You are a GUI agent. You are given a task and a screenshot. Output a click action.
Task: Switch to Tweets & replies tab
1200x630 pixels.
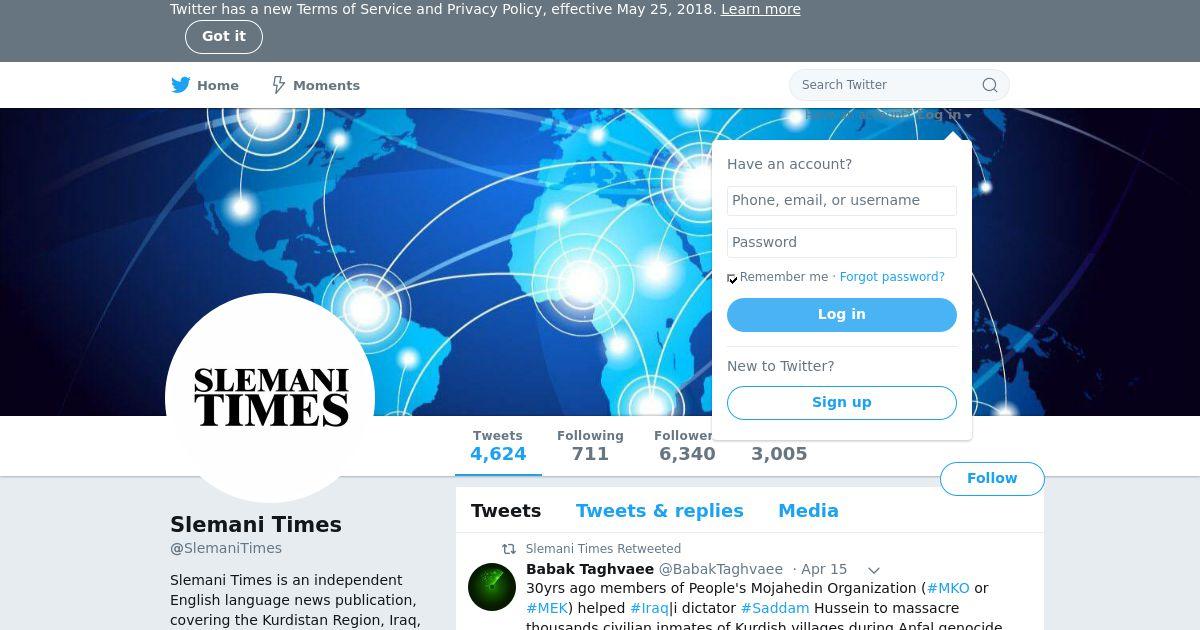click(x=660, y=511)
